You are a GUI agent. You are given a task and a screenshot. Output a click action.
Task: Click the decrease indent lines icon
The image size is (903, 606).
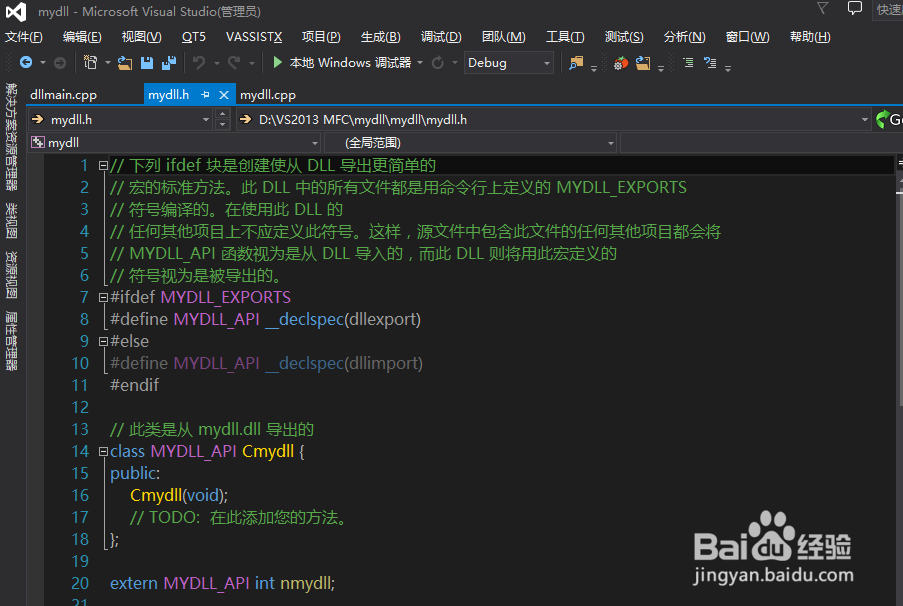pyautogui.click(x=688, y=62)
